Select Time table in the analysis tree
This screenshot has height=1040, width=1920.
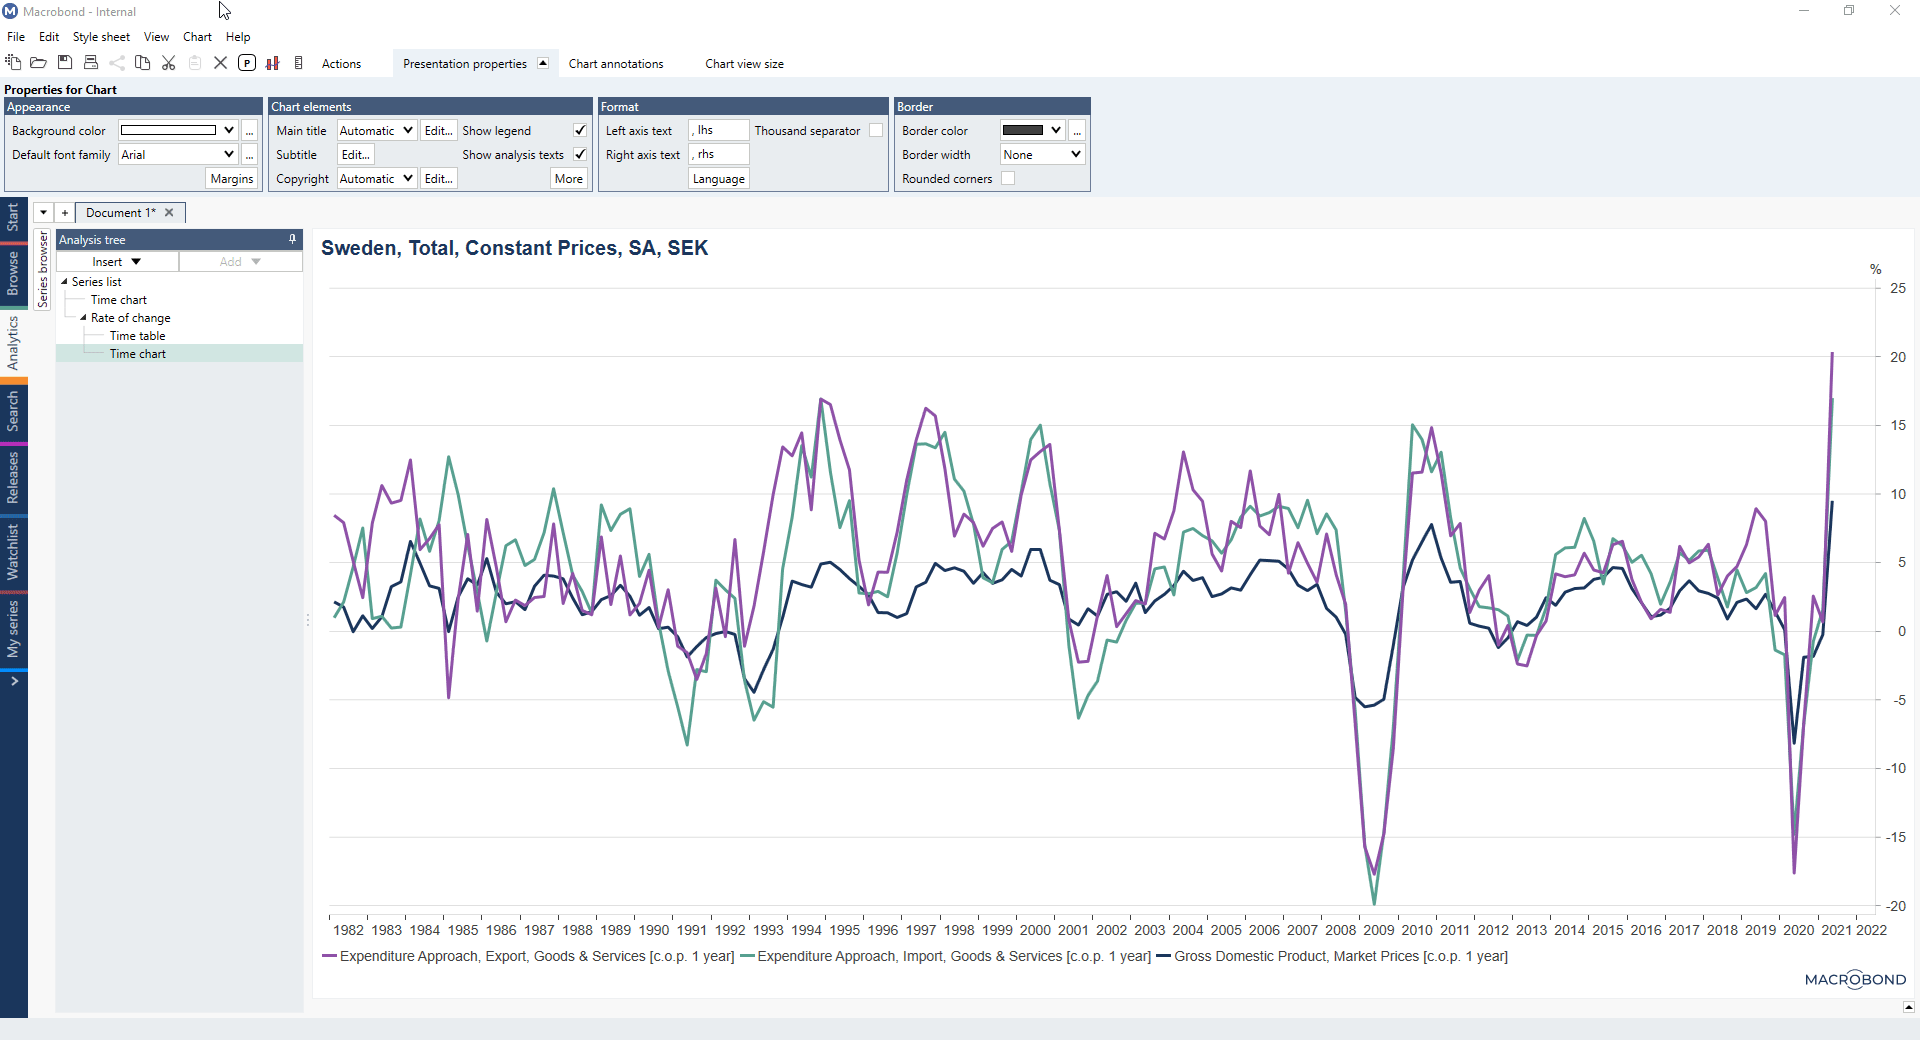point(139,335)
